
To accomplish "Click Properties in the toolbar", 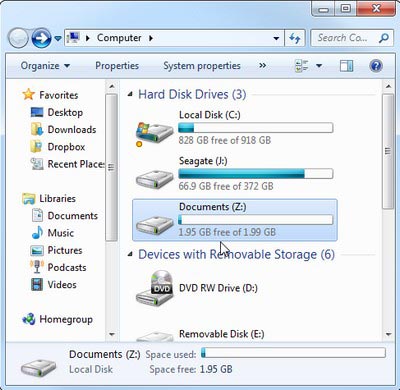I will (117, 66).
